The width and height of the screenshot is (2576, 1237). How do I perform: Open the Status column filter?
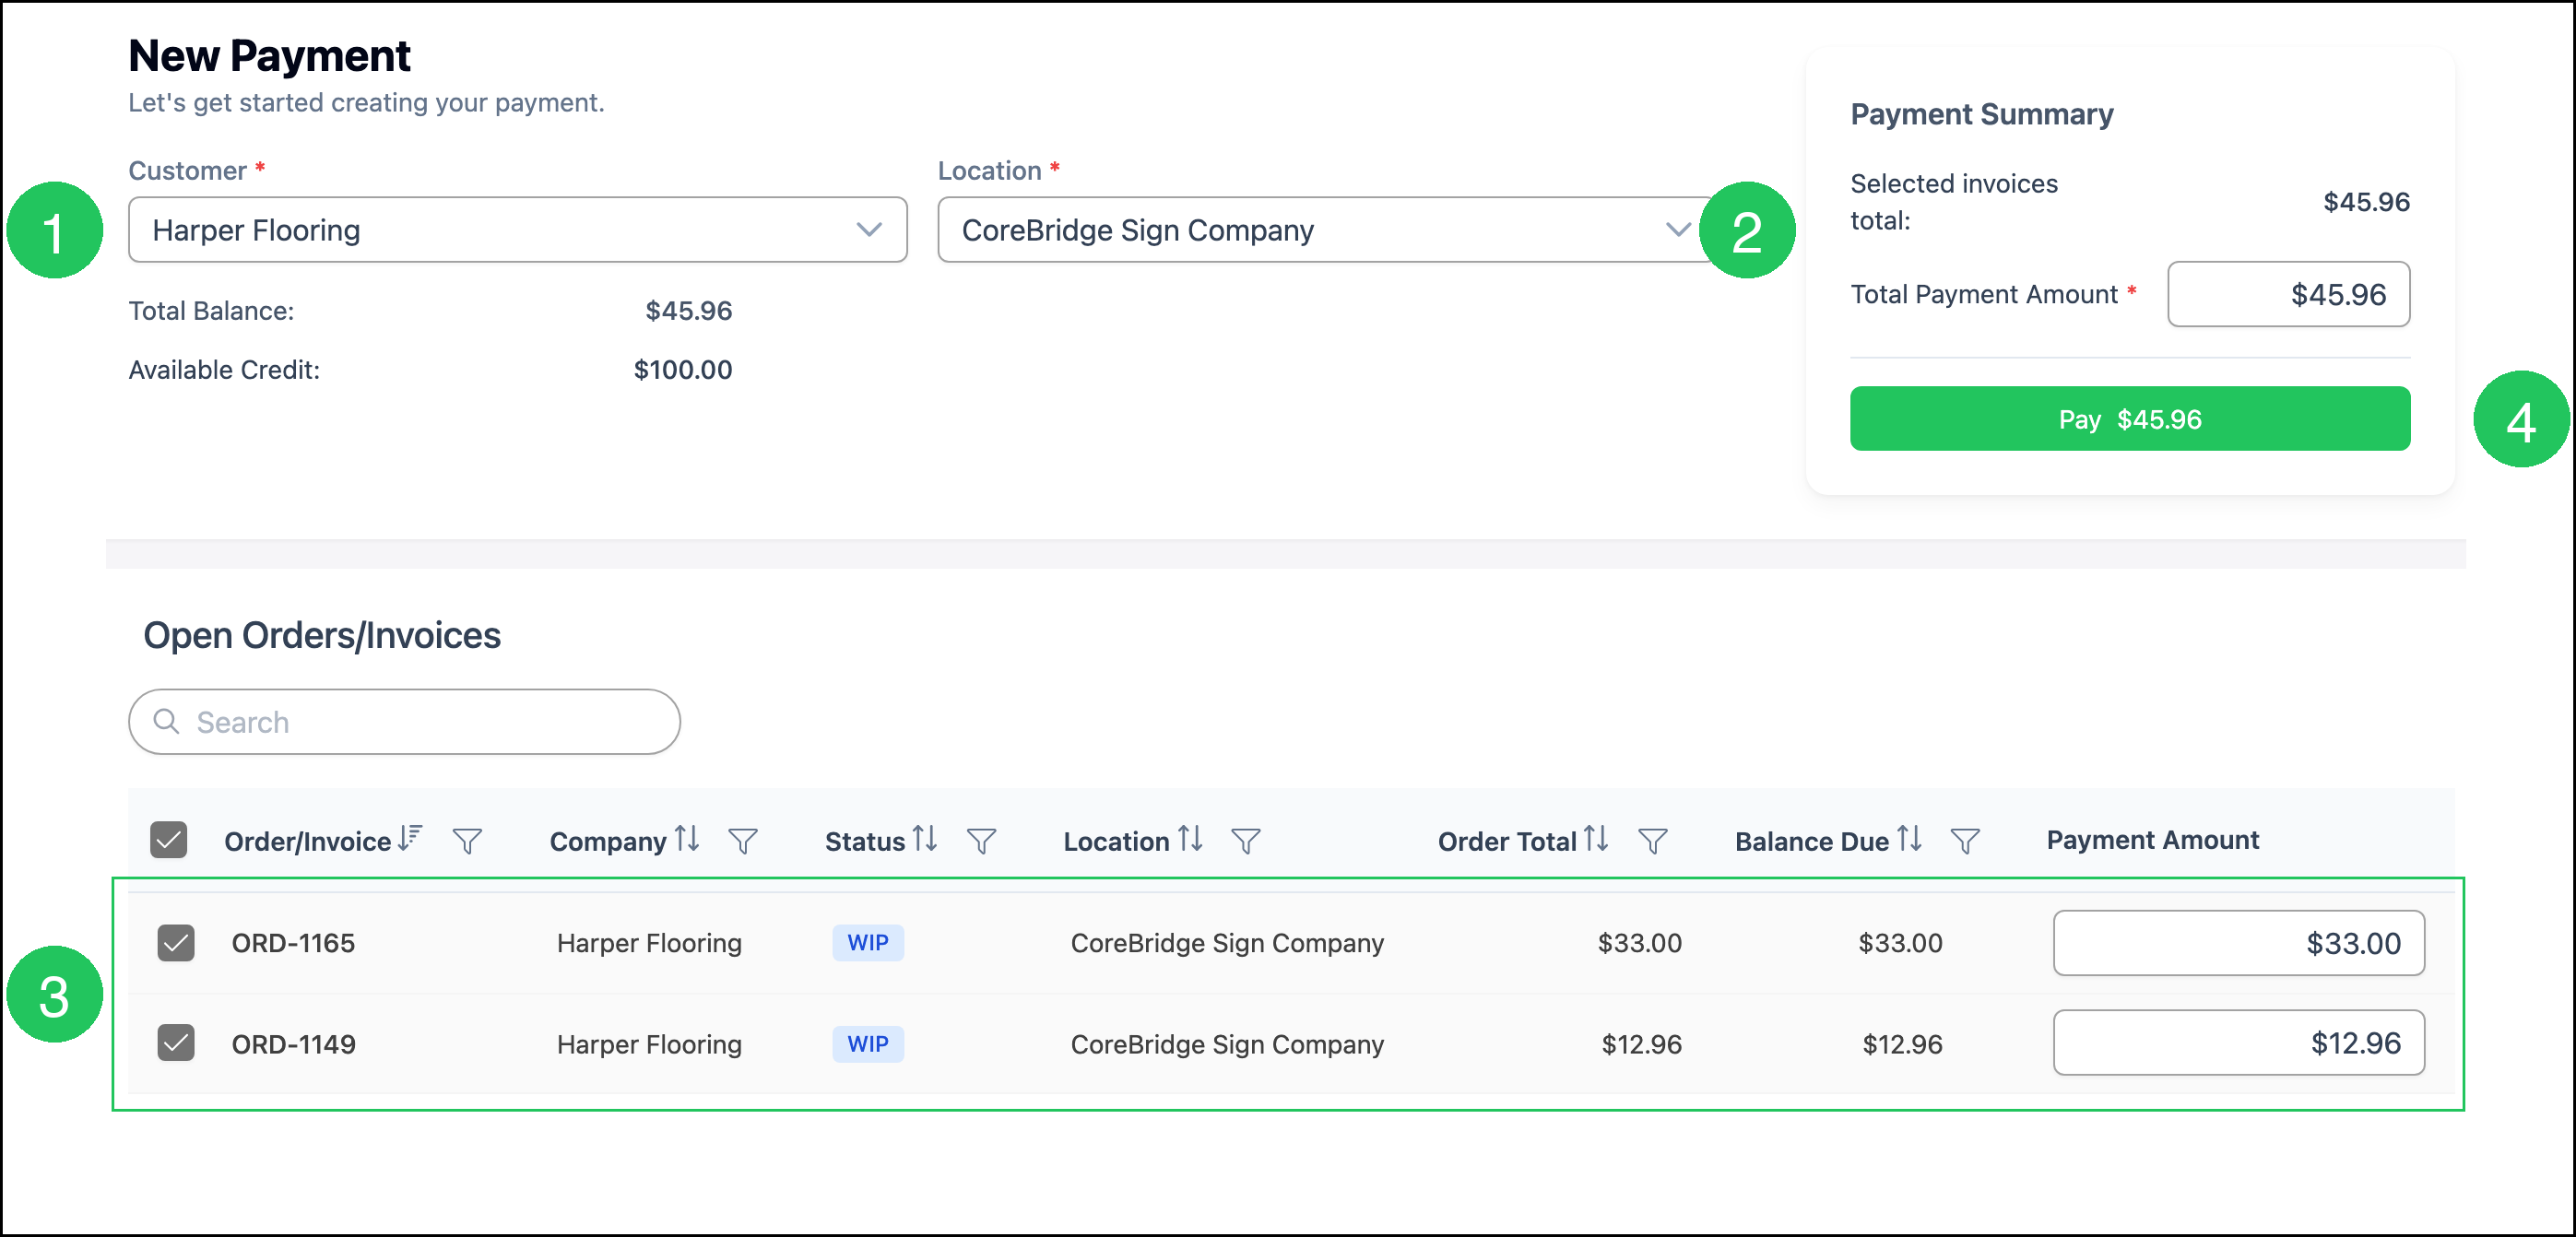click(982, 841)
